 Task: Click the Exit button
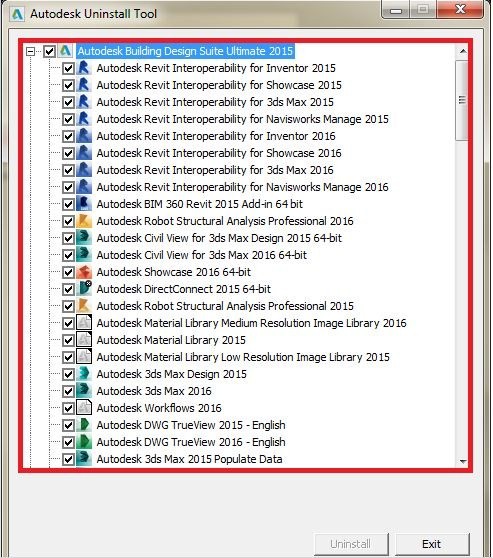point(432,544)
